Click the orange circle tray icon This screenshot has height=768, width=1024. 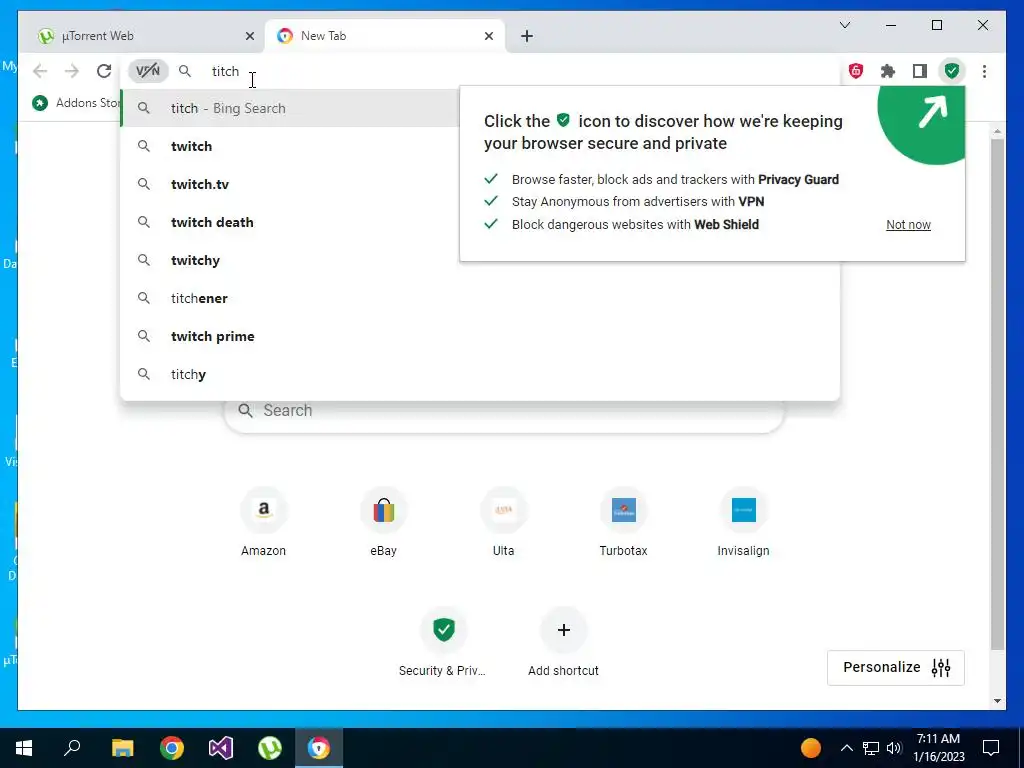(810, 748)
